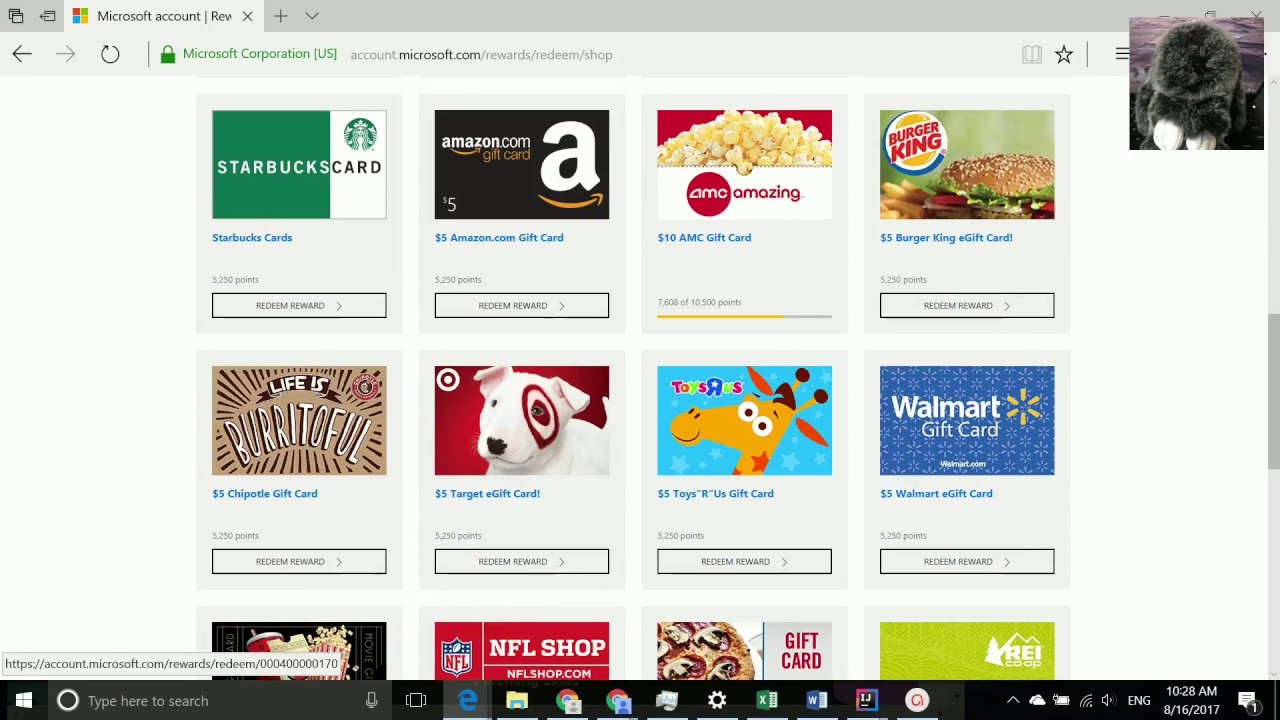
Task: Redeem the $5 Walmart eGift Card
Action: (967, 561)
